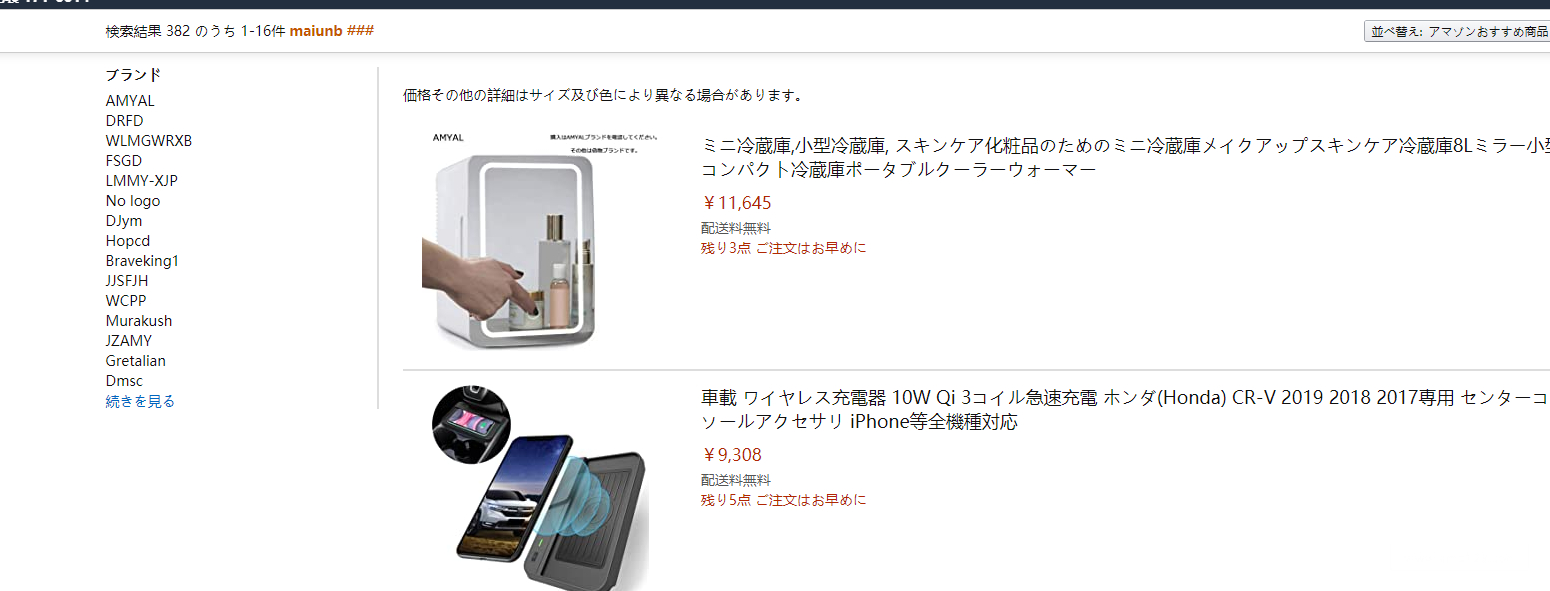Image resolution: width=1550 pixels, height=591 pixels.
Task: Filter results by Murakush brand
Action: click(x=139, y=321)
